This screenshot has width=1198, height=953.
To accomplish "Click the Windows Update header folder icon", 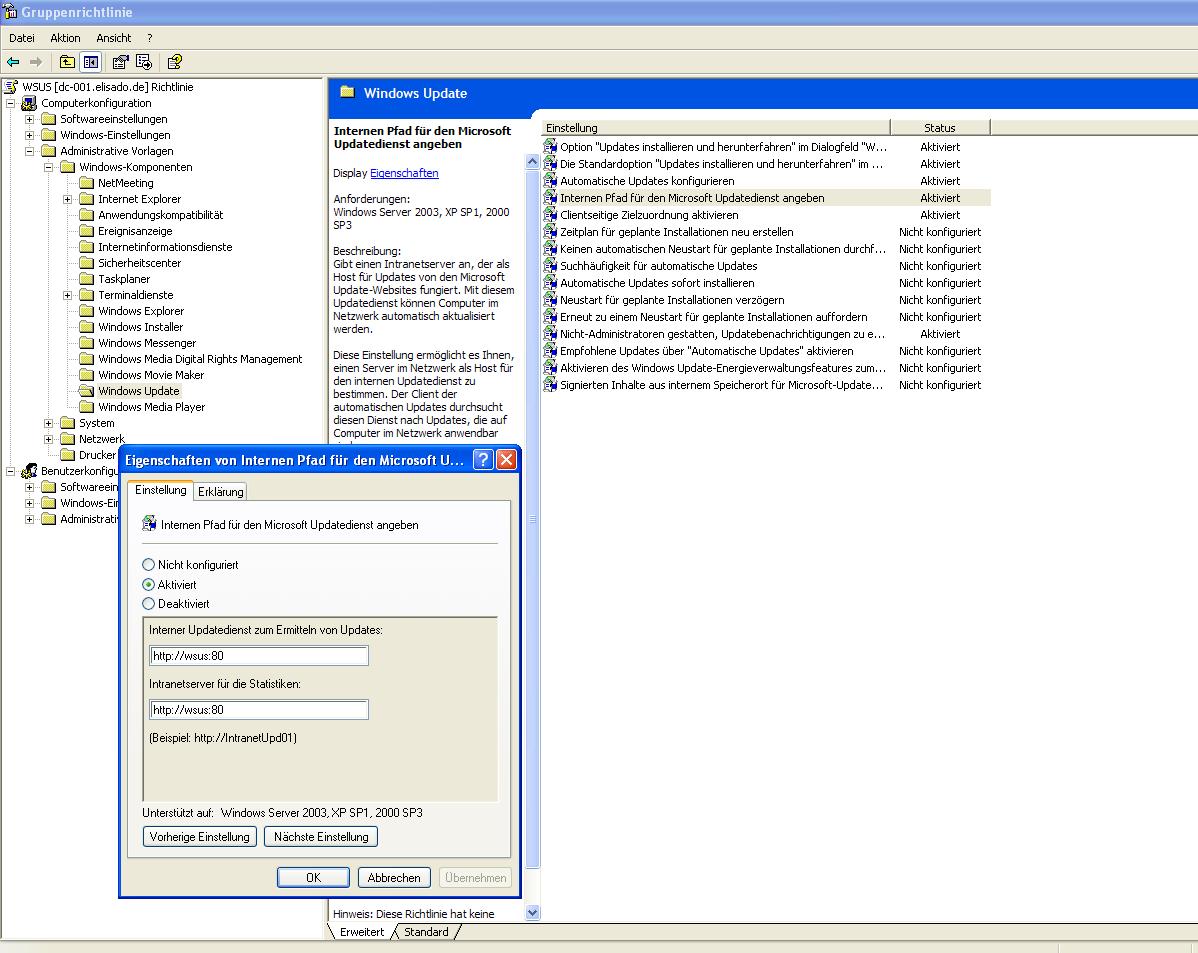I will (348, 92).
